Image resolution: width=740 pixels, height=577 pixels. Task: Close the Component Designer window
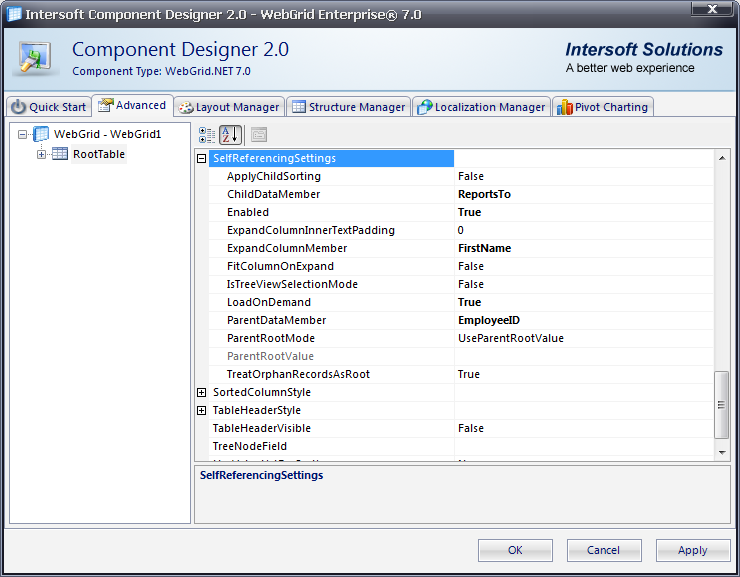pos(712,9)
